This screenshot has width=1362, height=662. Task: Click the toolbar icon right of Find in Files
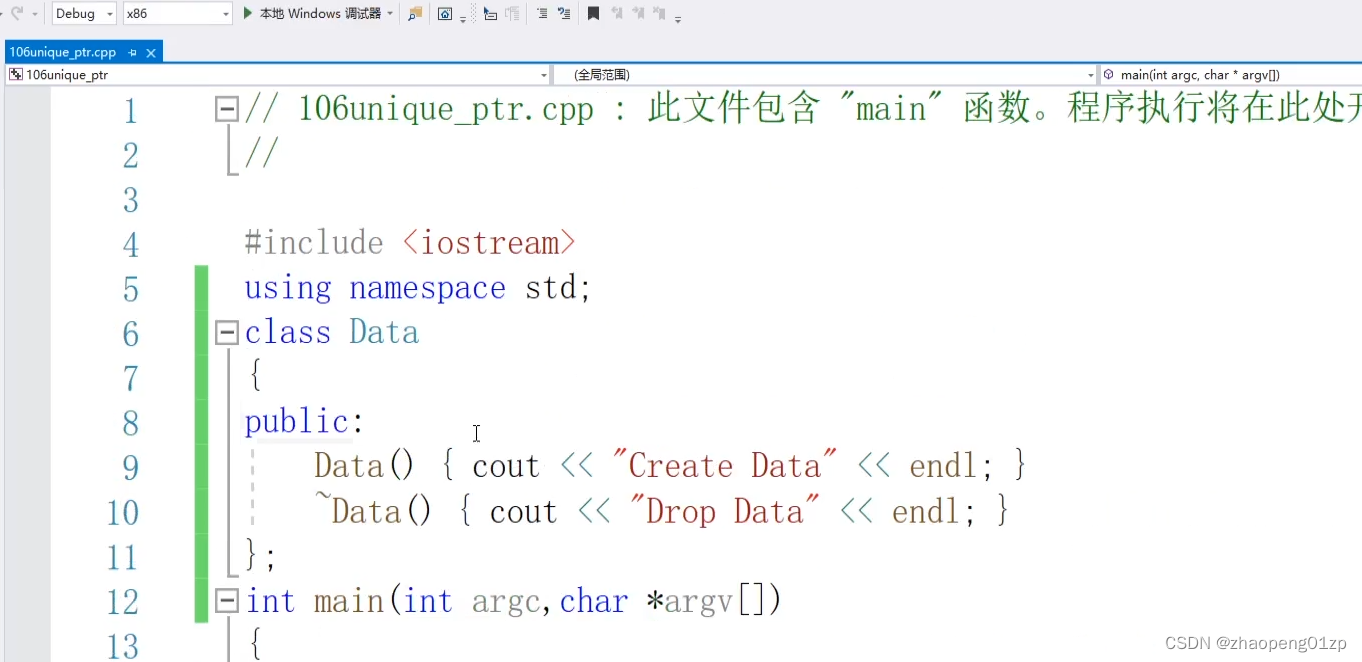[x=445, y=13]
